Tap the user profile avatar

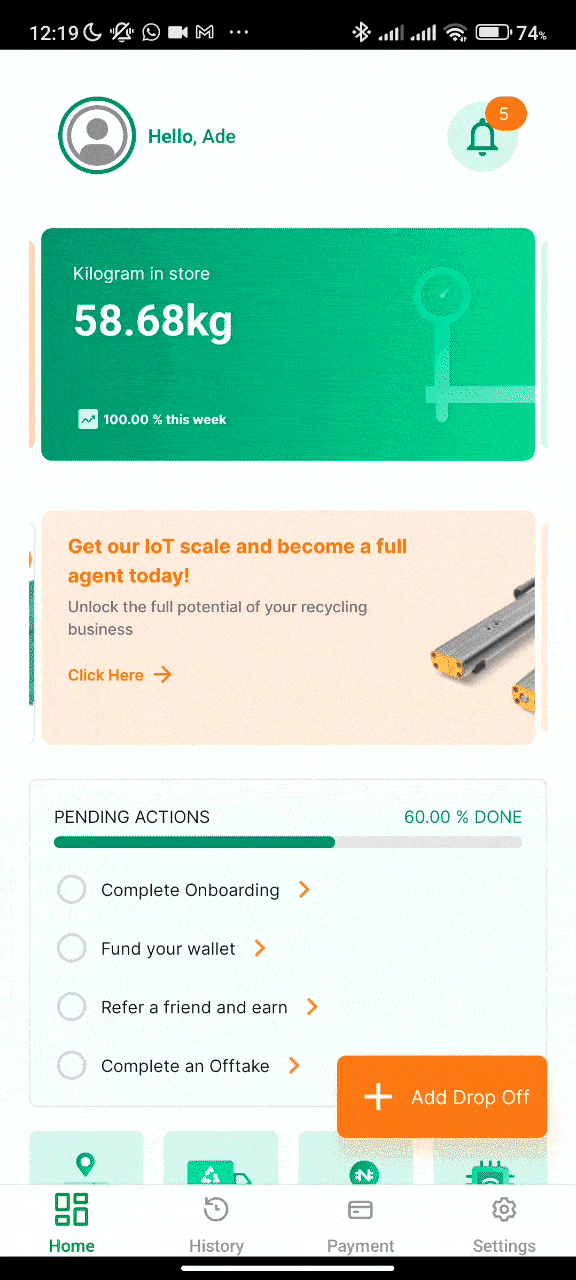click(x=97, y=136)
